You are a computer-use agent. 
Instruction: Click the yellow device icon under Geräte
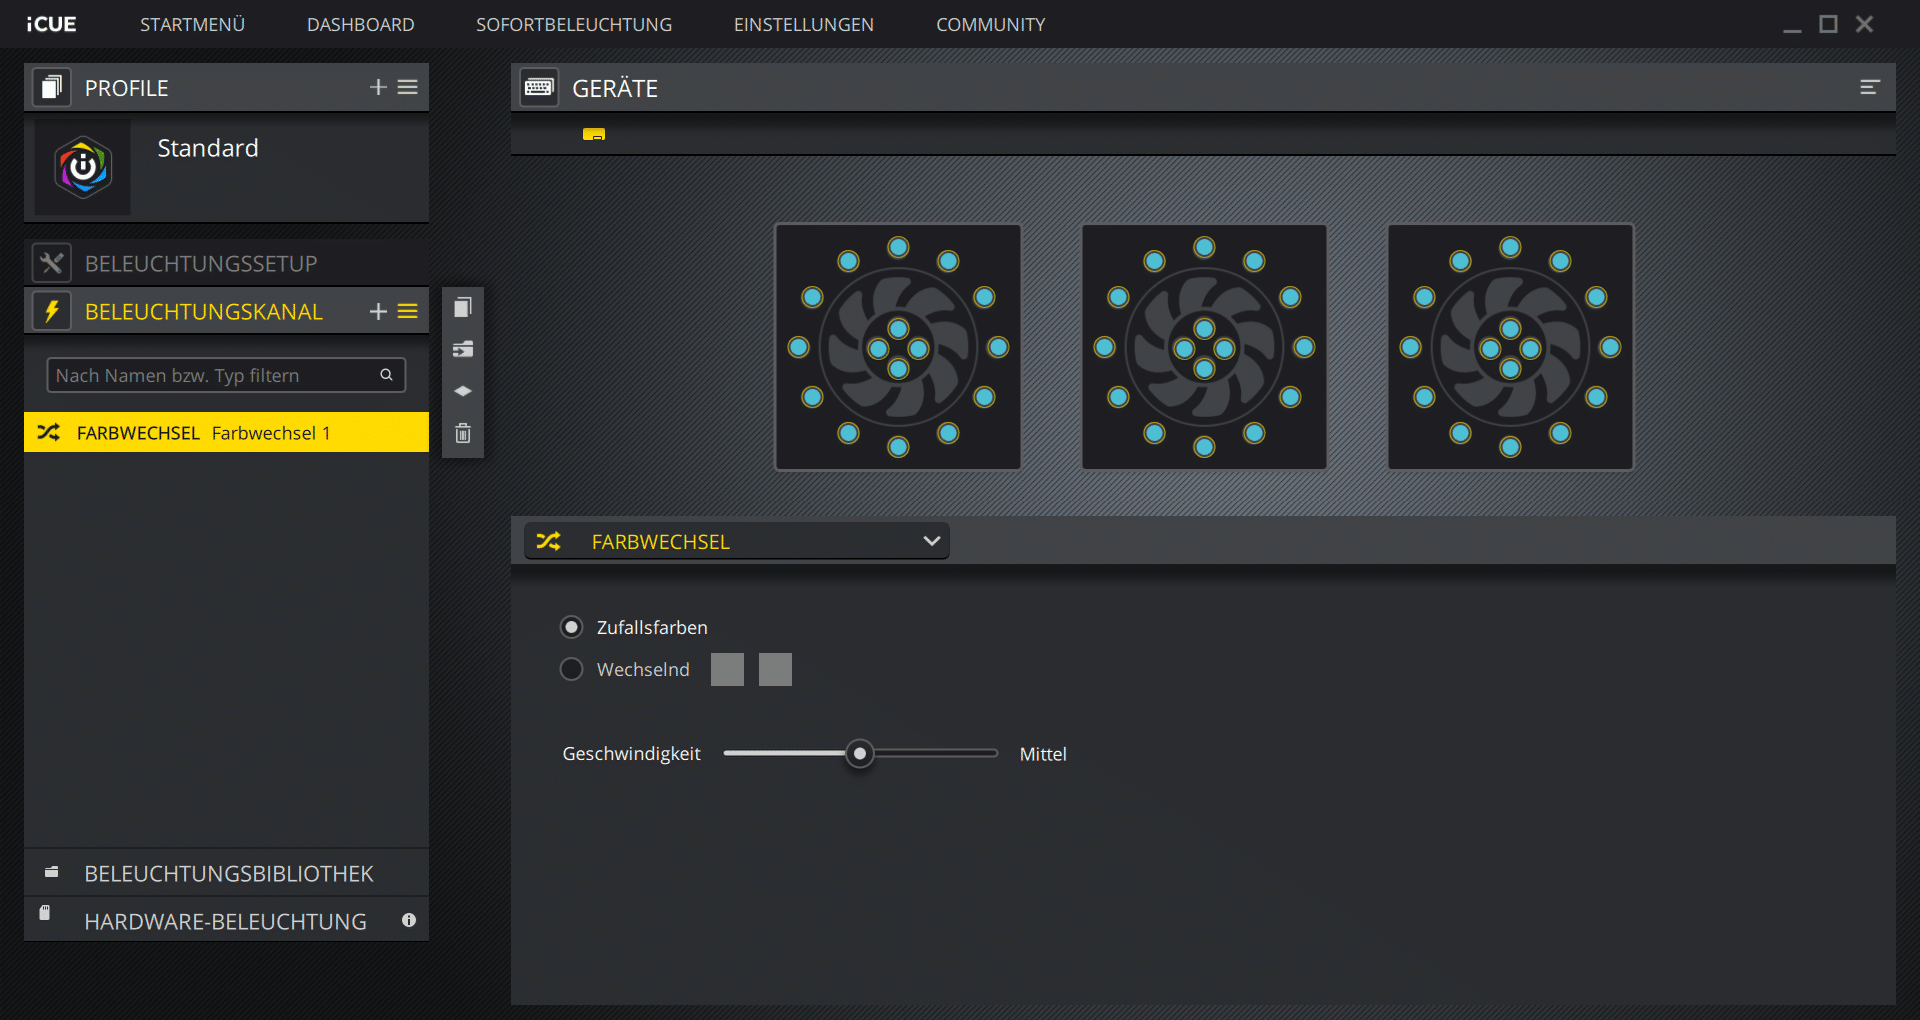tap(594, 134)
